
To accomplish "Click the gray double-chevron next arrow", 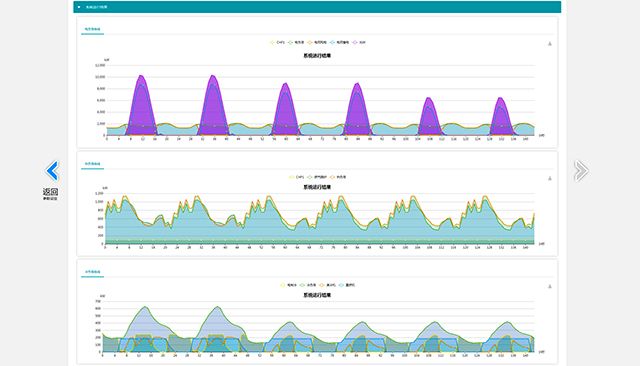I will pyautogui.click(x=581, y=171).
